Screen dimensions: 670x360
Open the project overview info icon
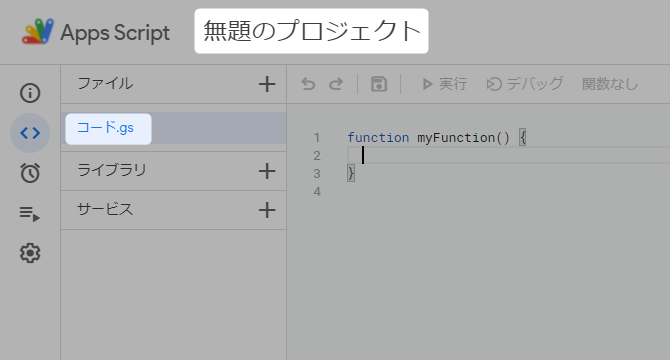pyautogui.click(x=30, y=93)
